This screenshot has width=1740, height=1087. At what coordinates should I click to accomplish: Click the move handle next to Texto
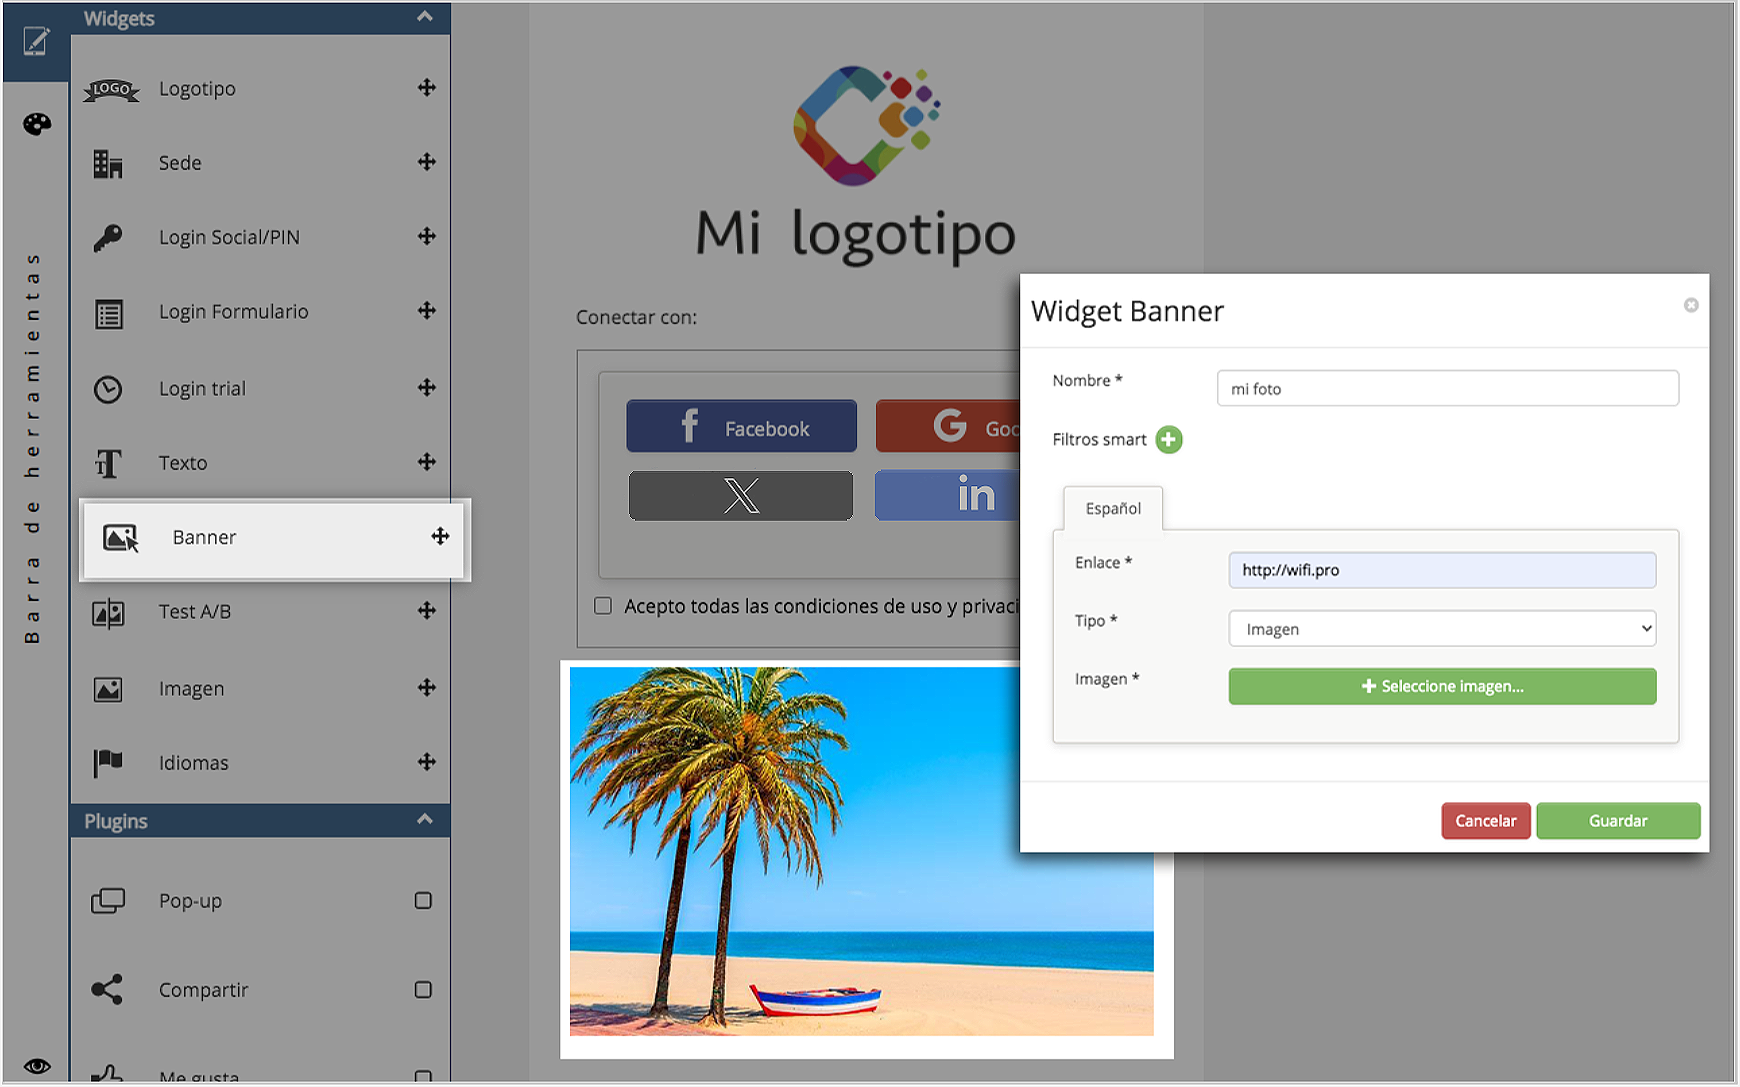[427, 462]
